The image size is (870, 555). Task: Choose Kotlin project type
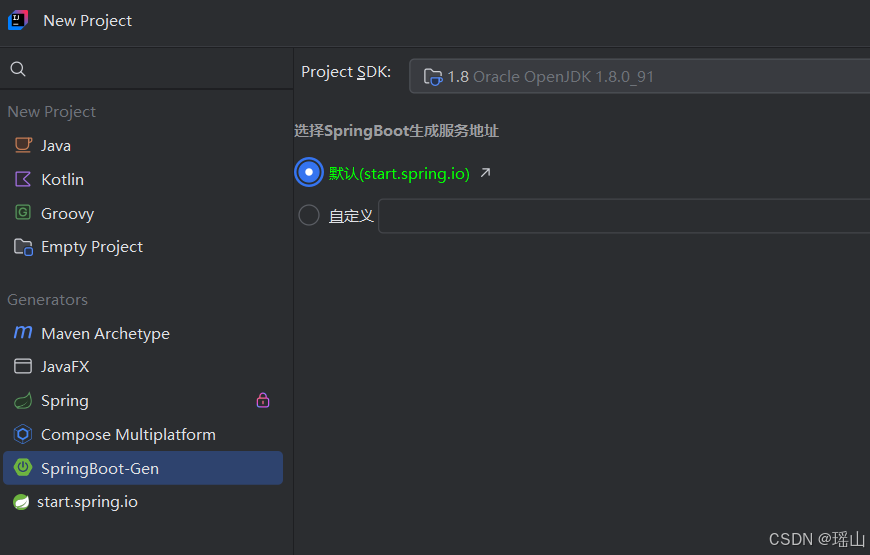143,179
